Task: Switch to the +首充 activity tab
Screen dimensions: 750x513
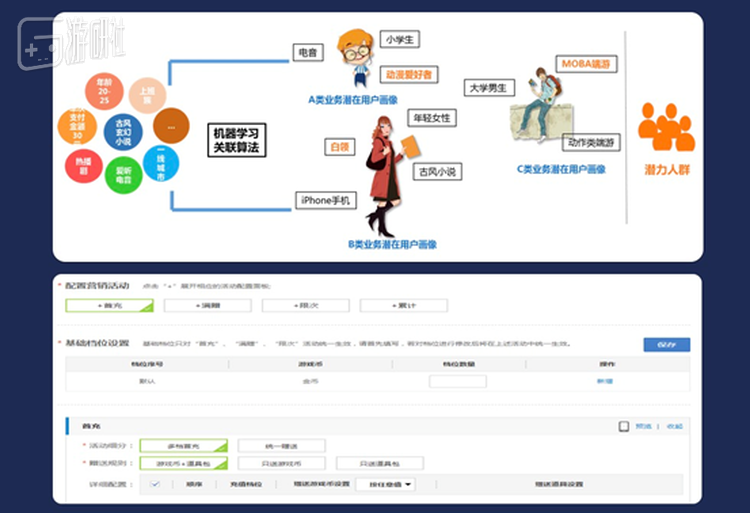Action: pos(108,306)
